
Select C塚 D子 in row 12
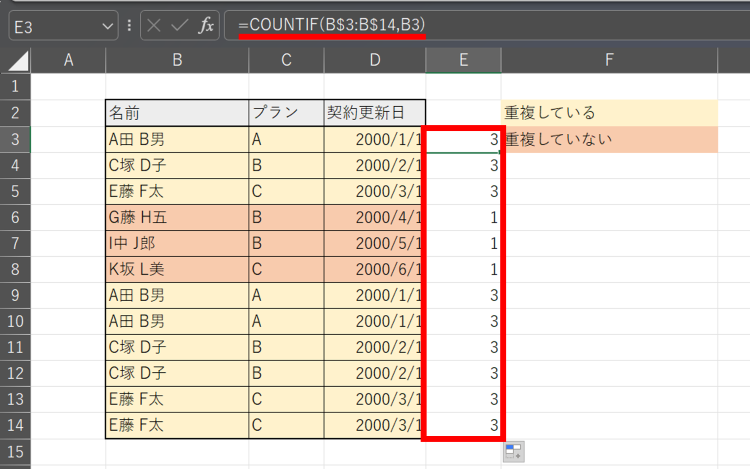(x=177, y=373)
